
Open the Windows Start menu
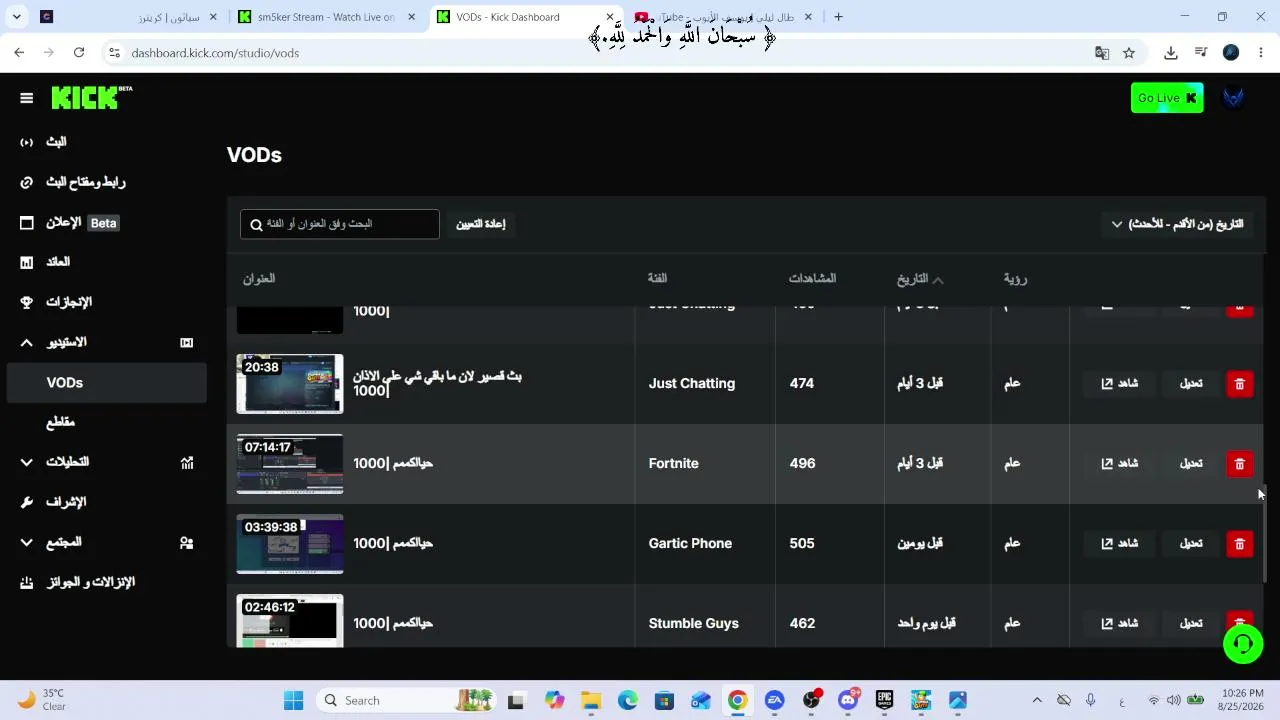click(293, 701)
